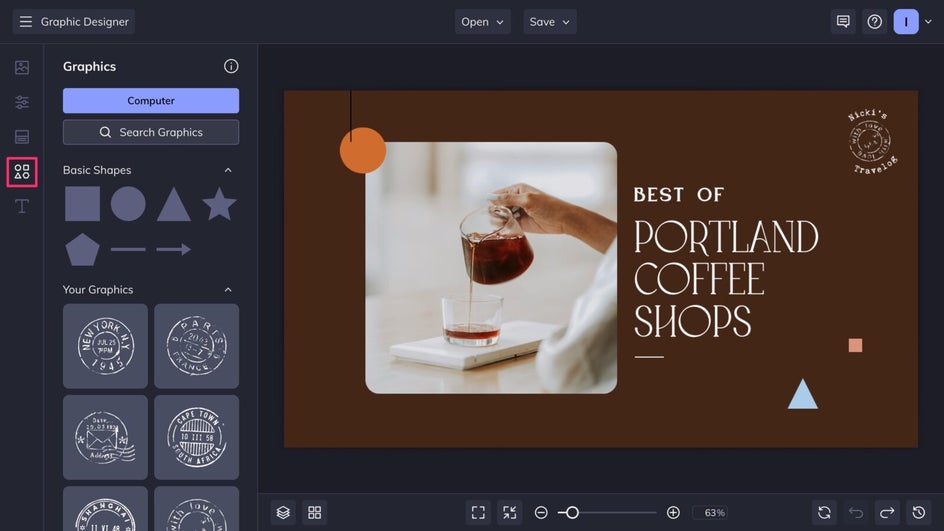Select the Text tool in sidebar

coord(22,206)
